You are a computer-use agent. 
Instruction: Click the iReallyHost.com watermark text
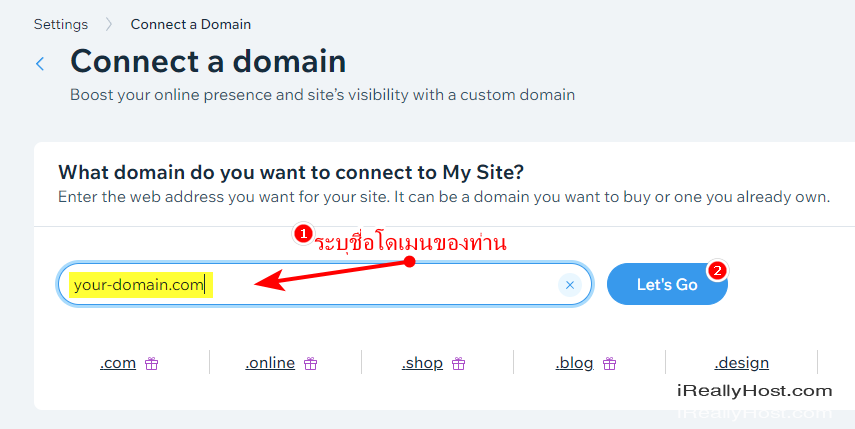[x=755, y=391]
